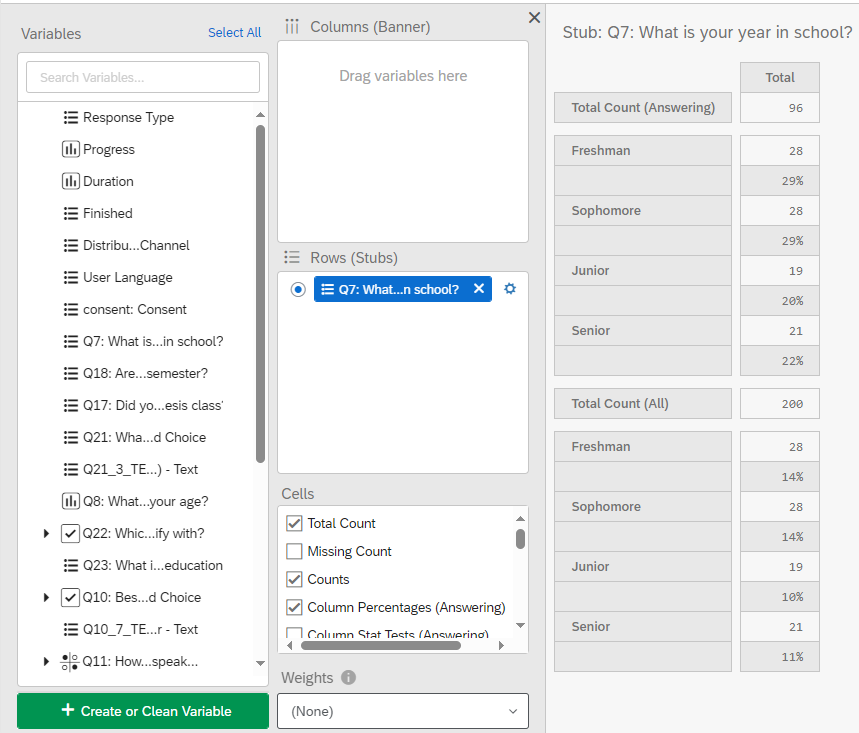Click the Columns (Banner) header icon

coord(292,26)
